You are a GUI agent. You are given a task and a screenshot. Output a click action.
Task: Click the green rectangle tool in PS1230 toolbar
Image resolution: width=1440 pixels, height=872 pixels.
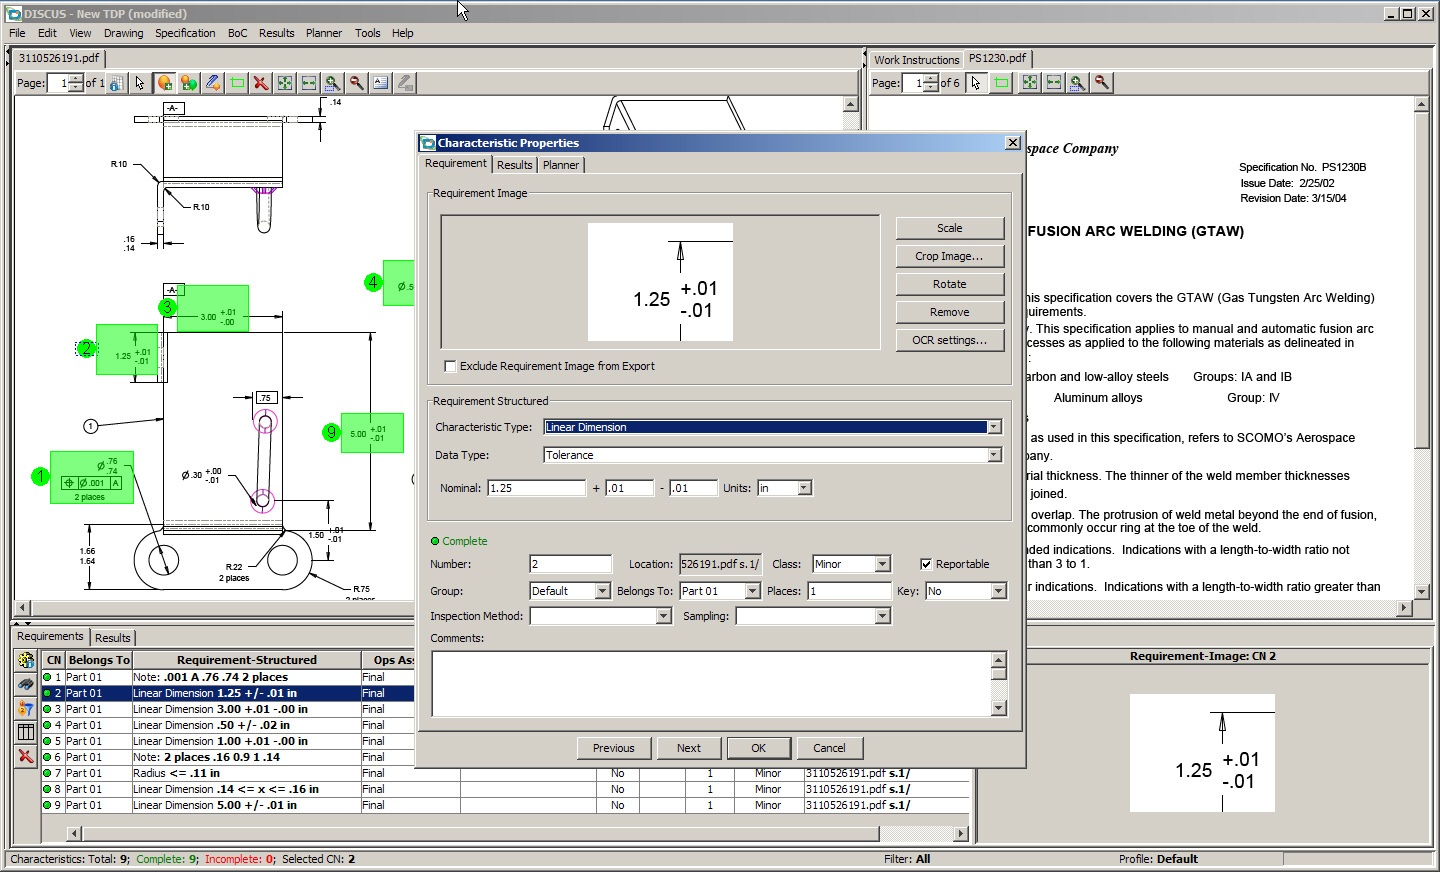tap(1001, 83)
